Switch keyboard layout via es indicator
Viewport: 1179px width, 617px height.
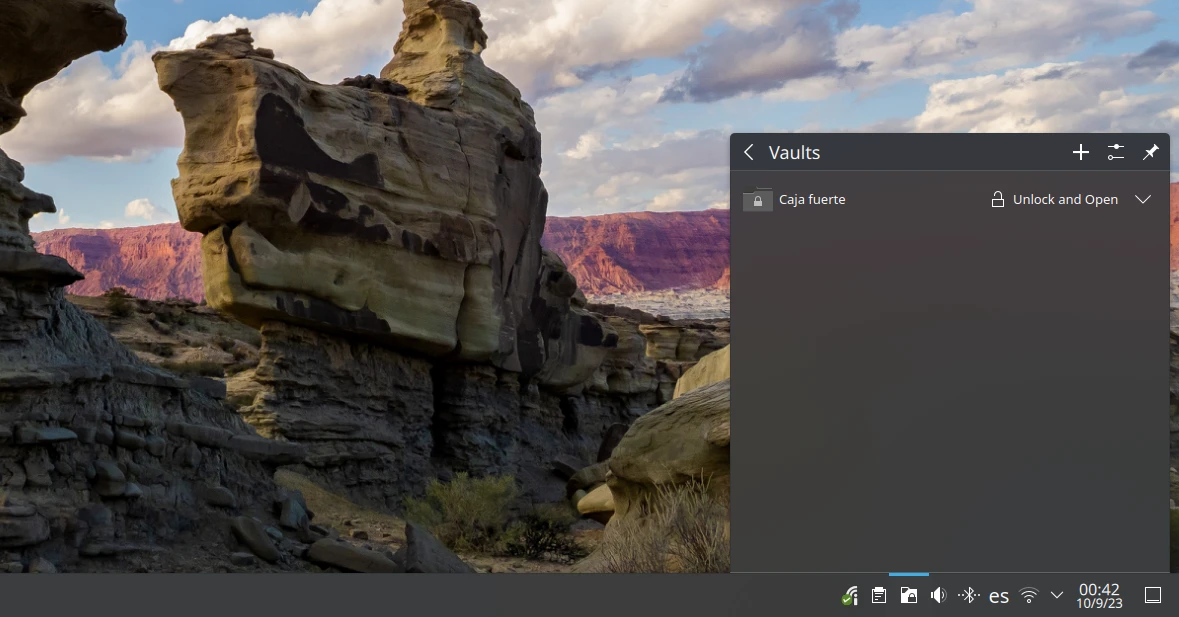(x=998, y=596)
